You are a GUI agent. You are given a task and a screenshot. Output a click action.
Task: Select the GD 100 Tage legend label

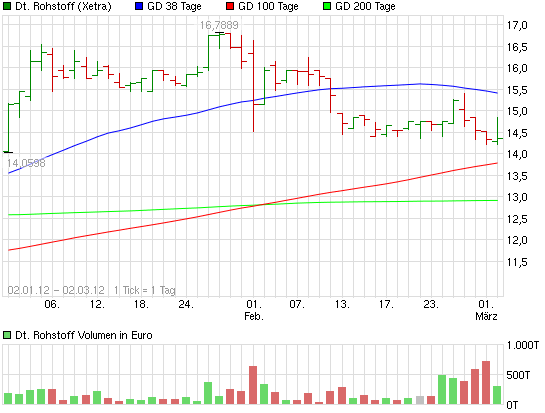[268, 6]
